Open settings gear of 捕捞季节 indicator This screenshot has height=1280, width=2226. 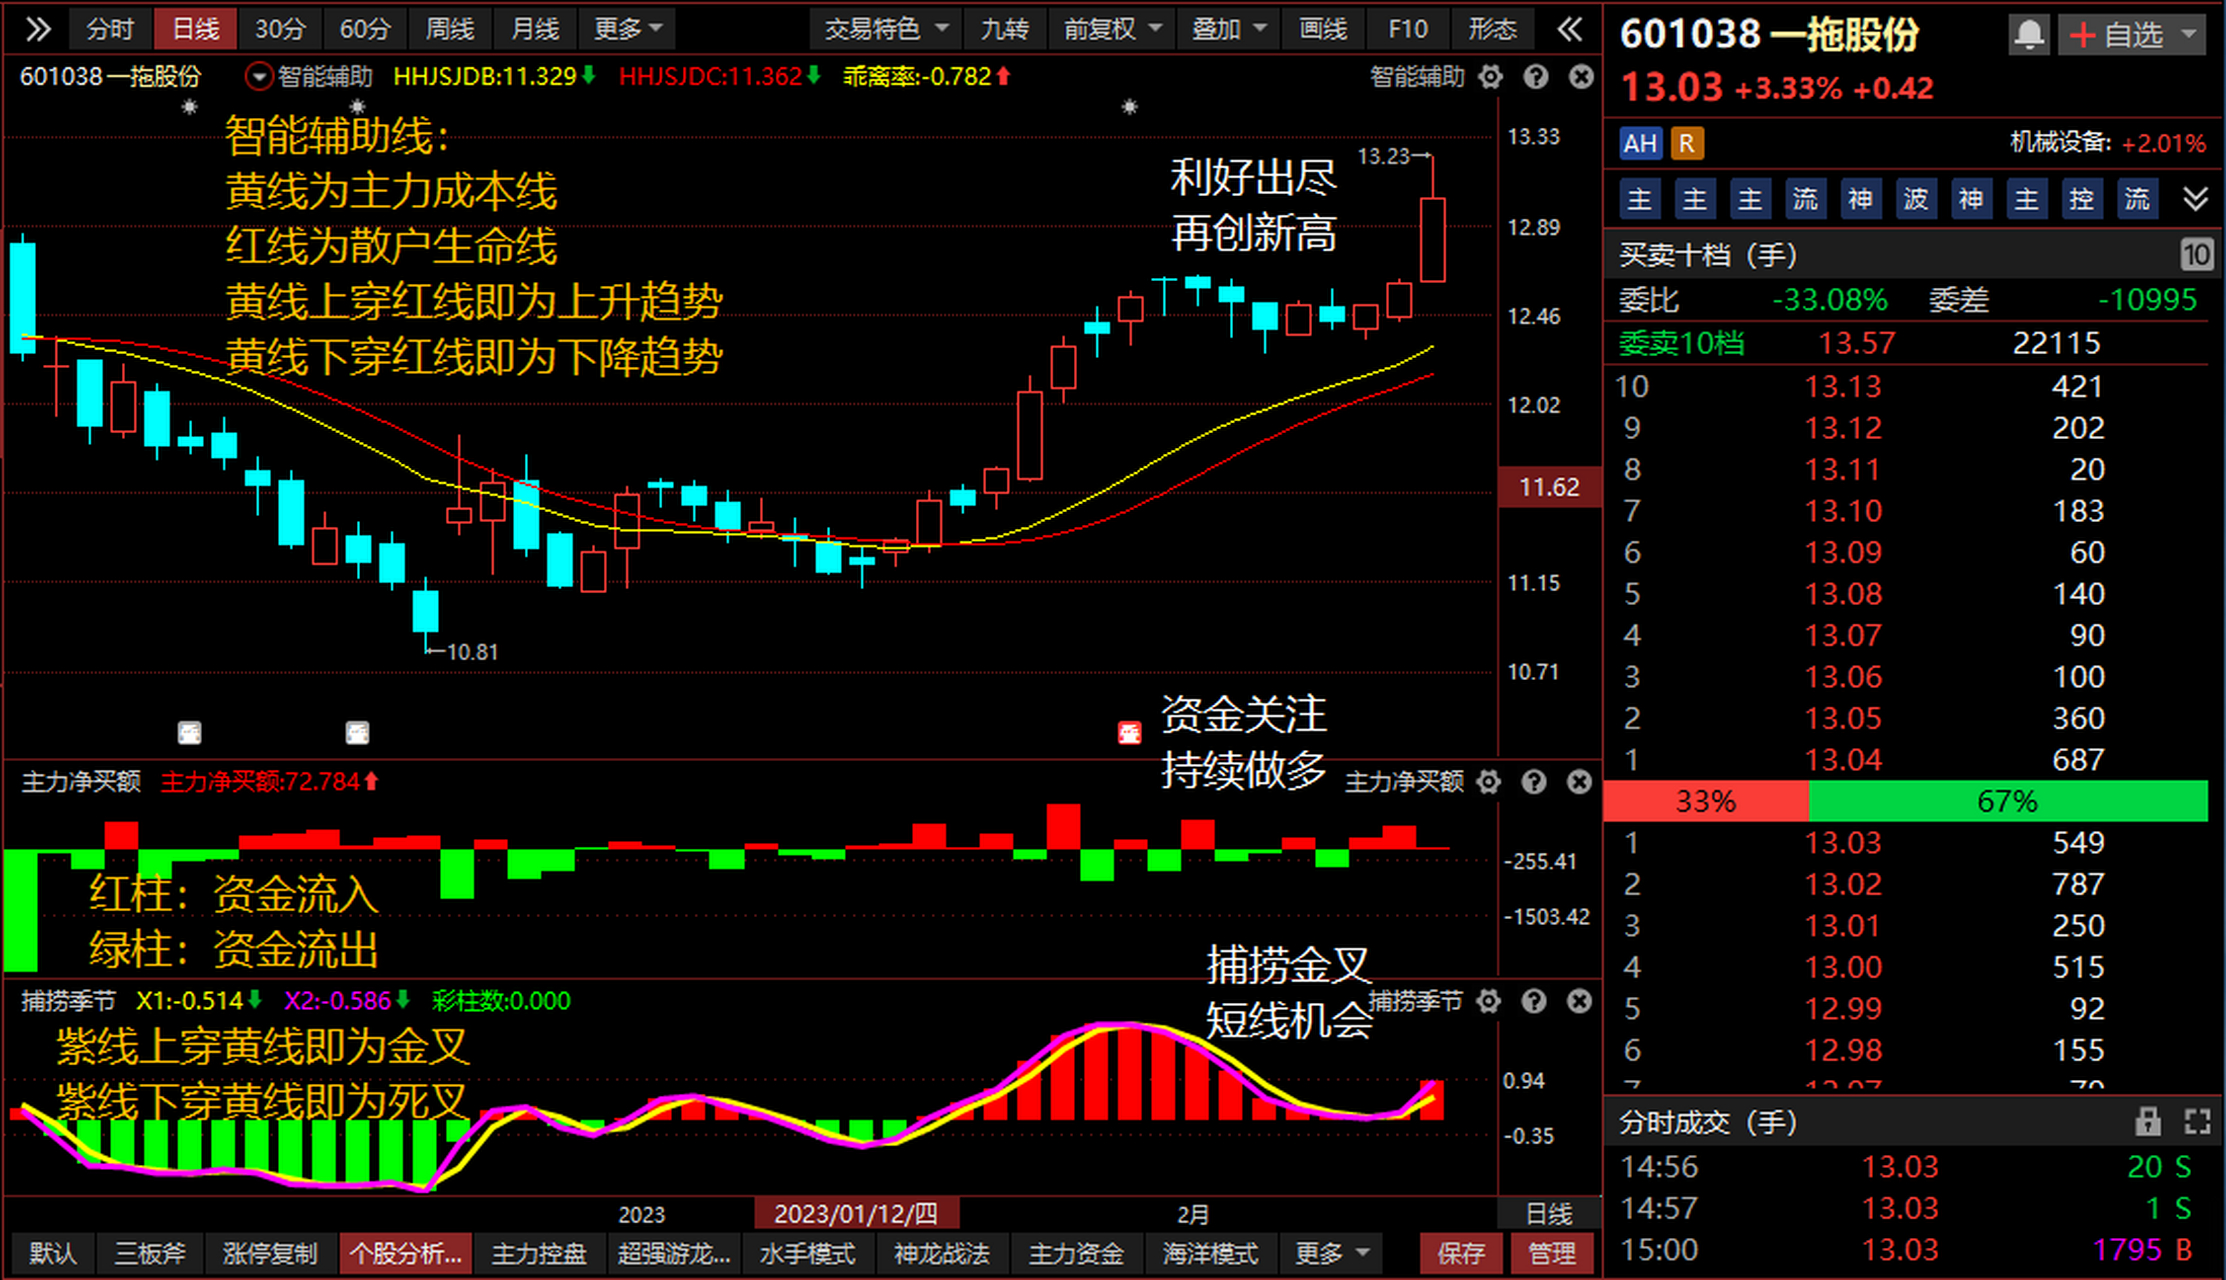coord(1489,1001)
